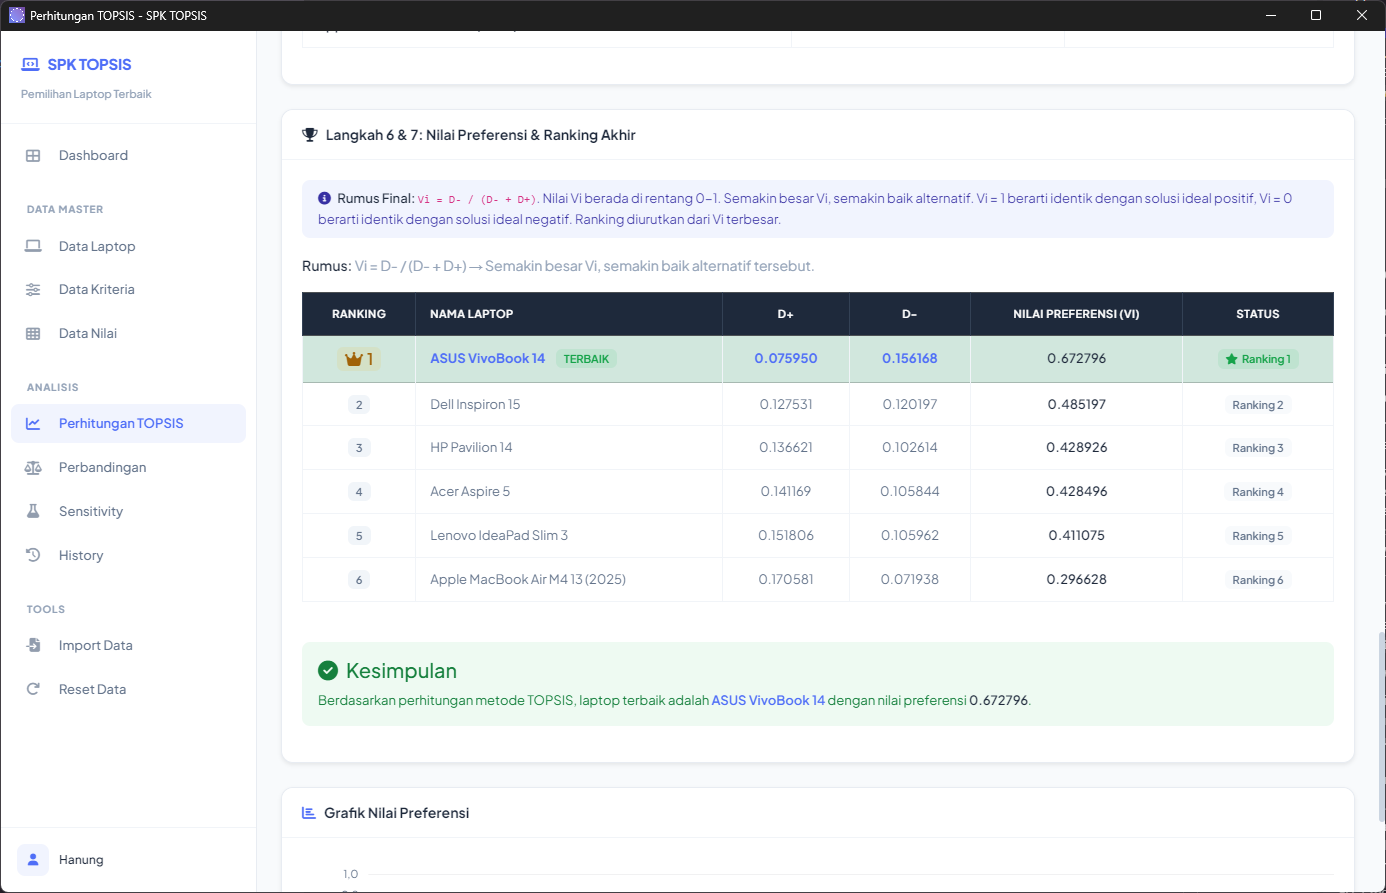This screenshot has width=1386, height=893.
Task: Click ASUS VivoBook 14 in the ranking table
Action: pyautogui.click(x=488, y=359)
